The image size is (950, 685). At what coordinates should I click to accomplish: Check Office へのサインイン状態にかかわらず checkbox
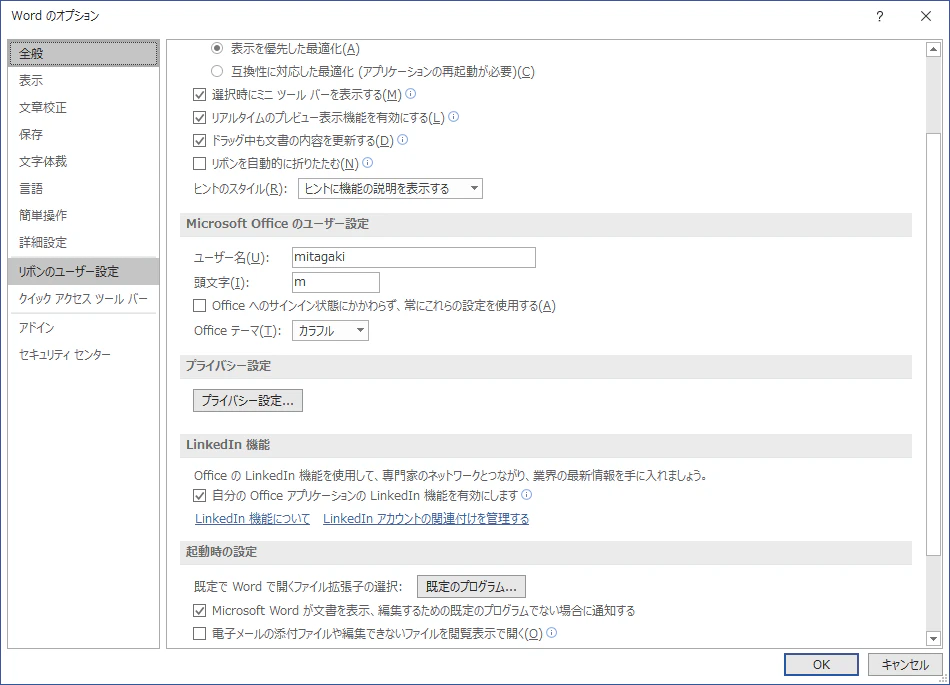point(199,306)
